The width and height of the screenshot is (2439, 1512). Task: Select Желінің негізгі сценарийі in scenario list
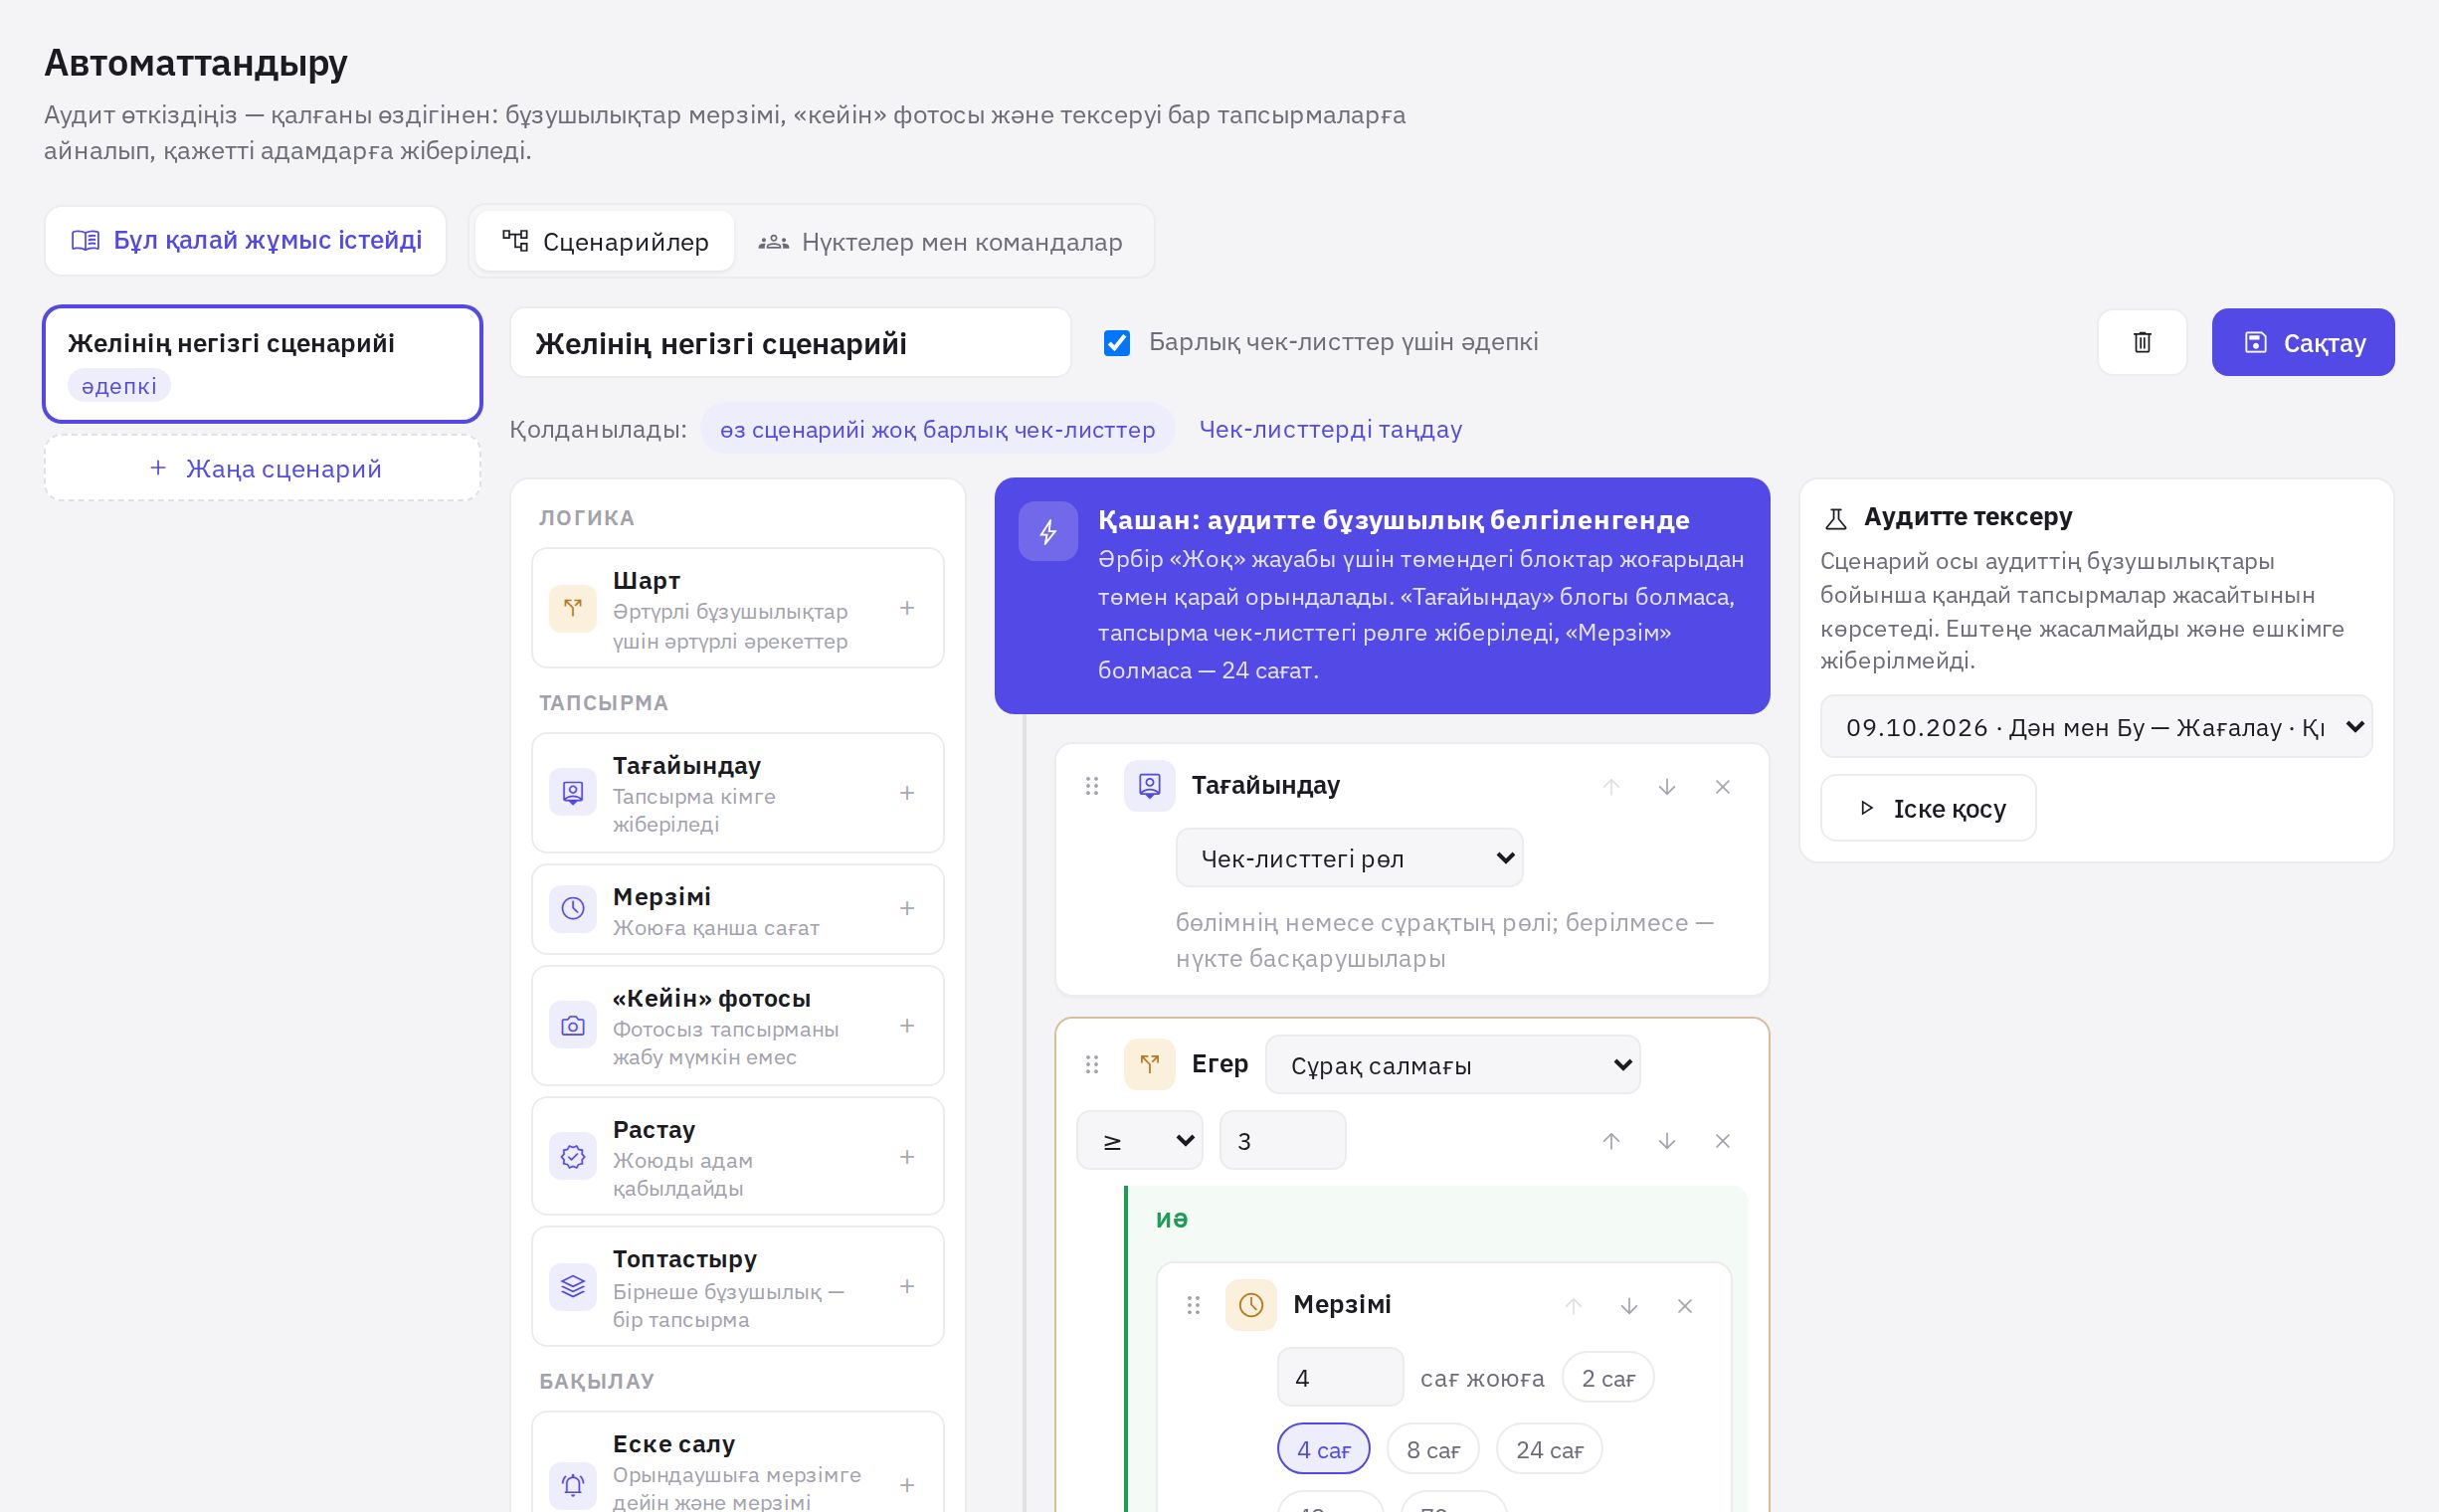click(x=262, y=364)
